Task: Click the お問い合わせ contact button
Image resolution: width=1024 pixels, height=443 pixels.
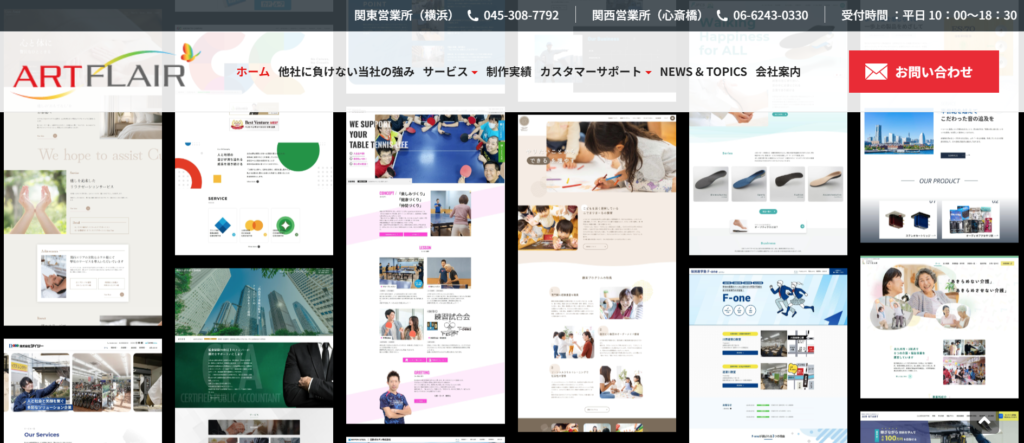Action: click(x=923, y=72)
